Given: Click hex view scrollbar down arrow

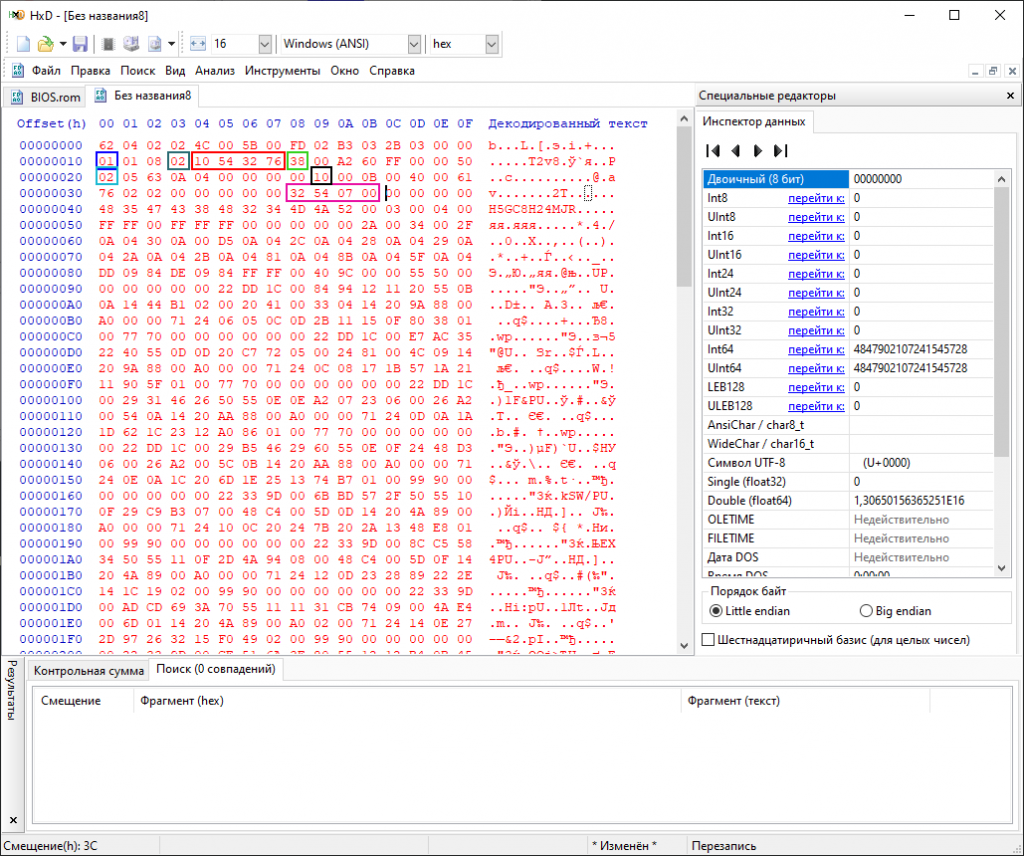Looking at the screenshot, I should click(684, 646).
